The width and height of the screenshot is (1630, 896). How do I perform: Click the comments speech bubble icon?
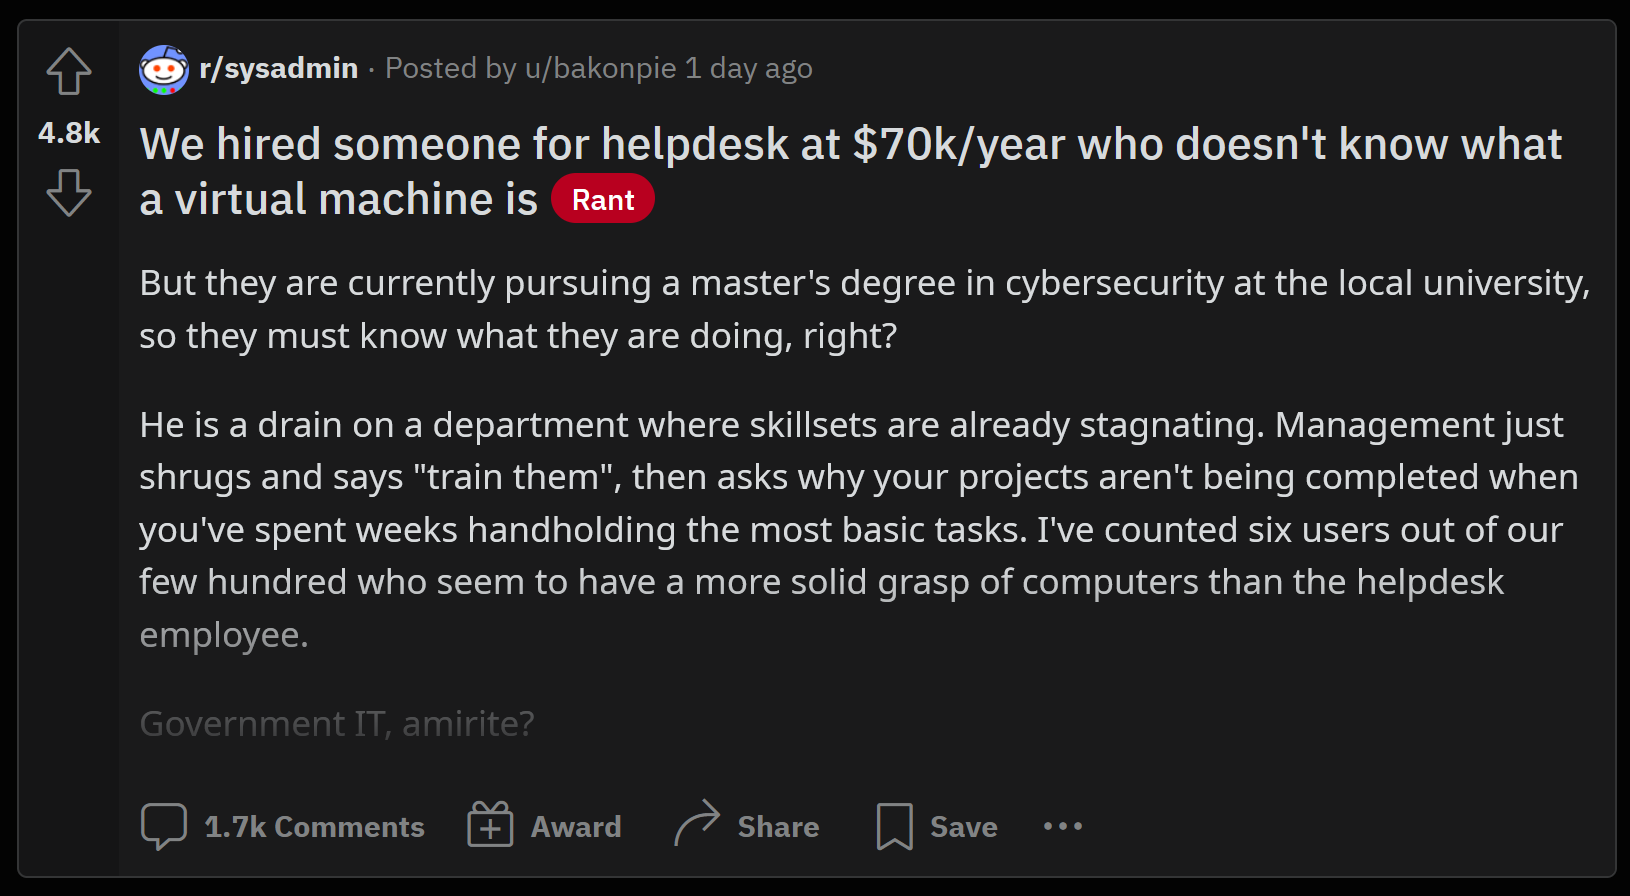[x=164, y=826]
